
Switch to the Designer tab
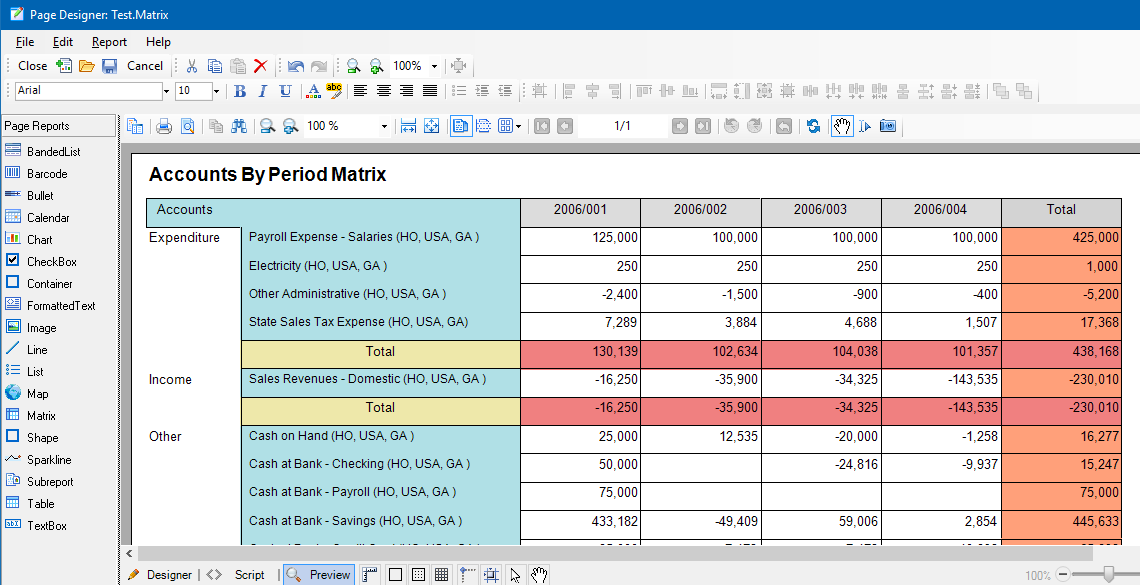coord(160,575)
